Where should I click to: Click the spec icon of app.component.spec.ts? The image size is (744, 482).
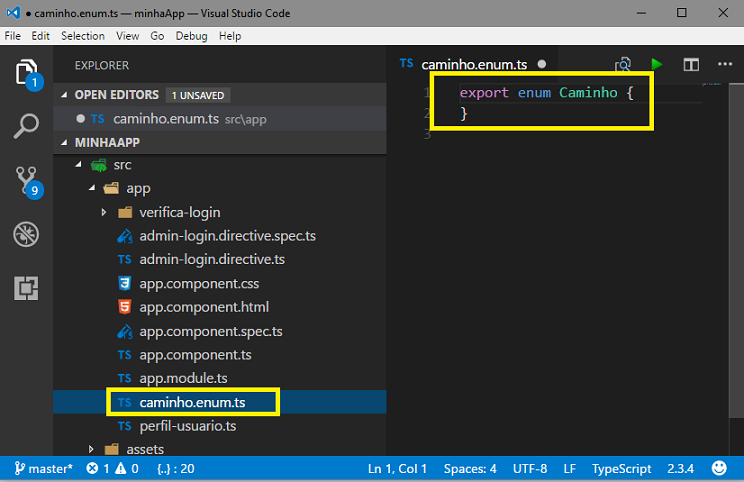[x=124, y=331]
